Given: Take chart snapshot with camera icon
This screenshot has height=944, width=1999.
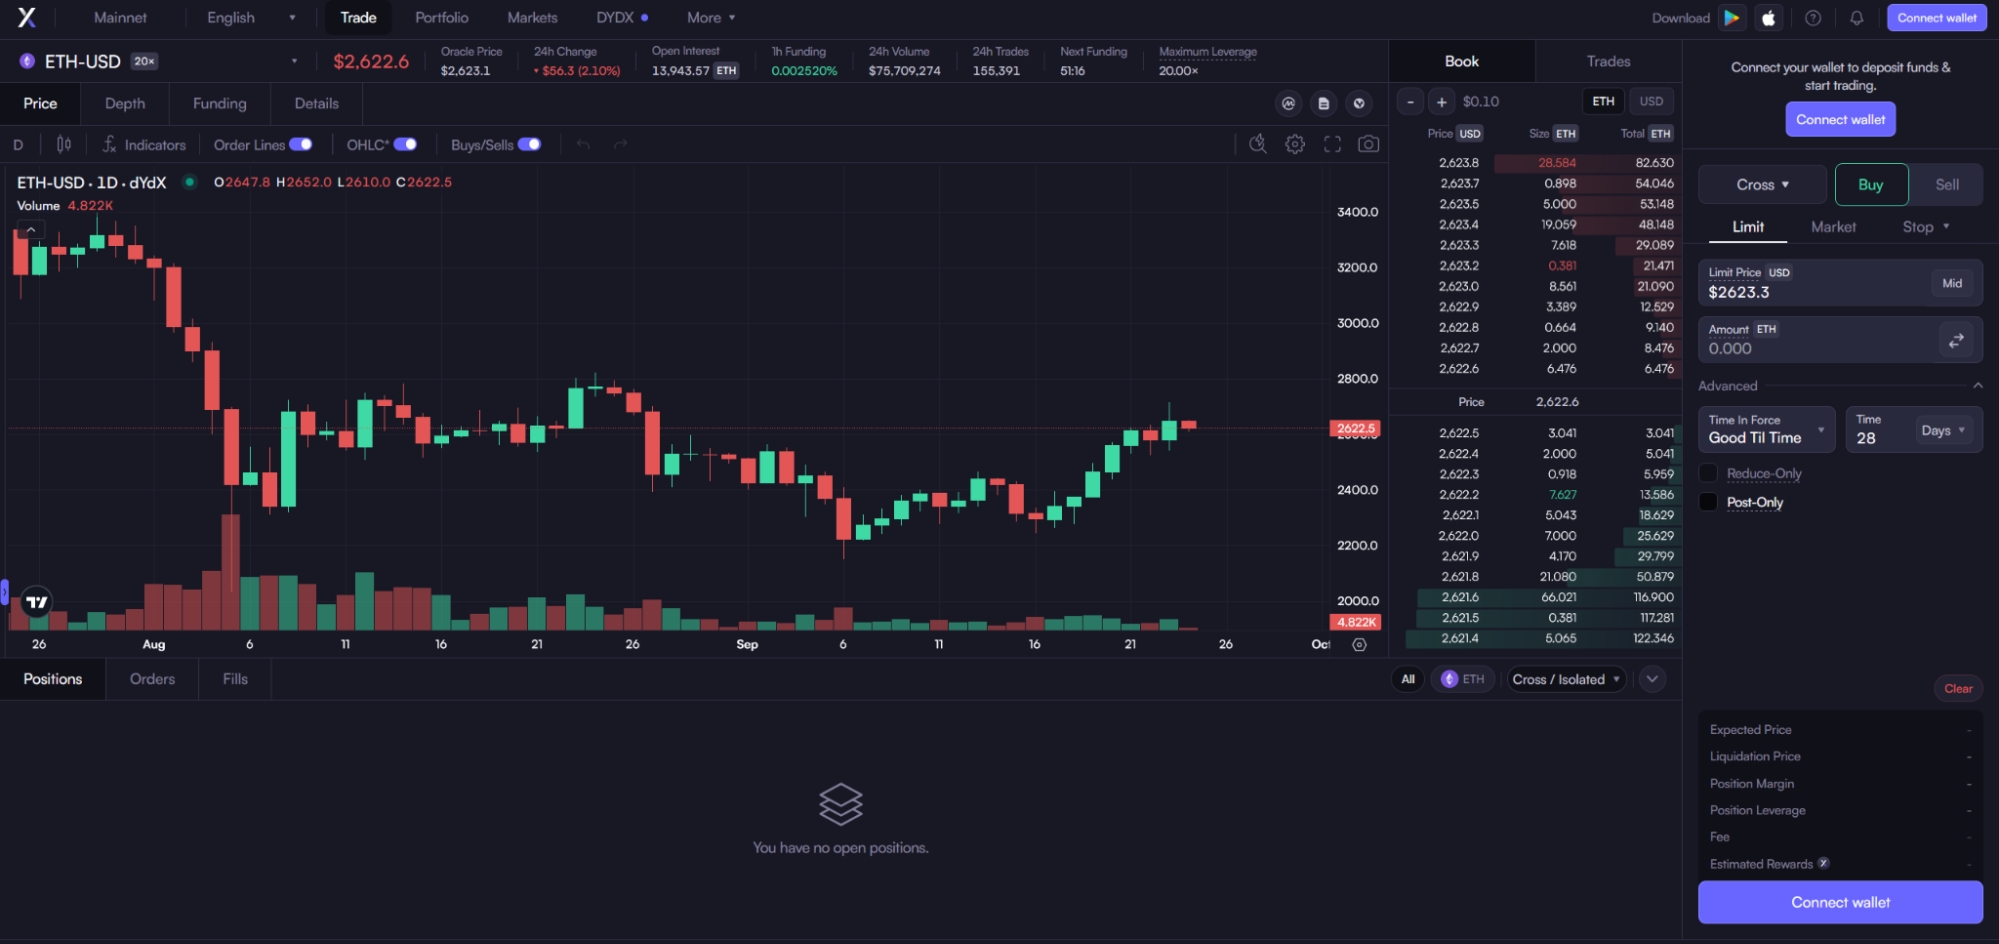Looking at the screenshot, I should click(1369, 144).
